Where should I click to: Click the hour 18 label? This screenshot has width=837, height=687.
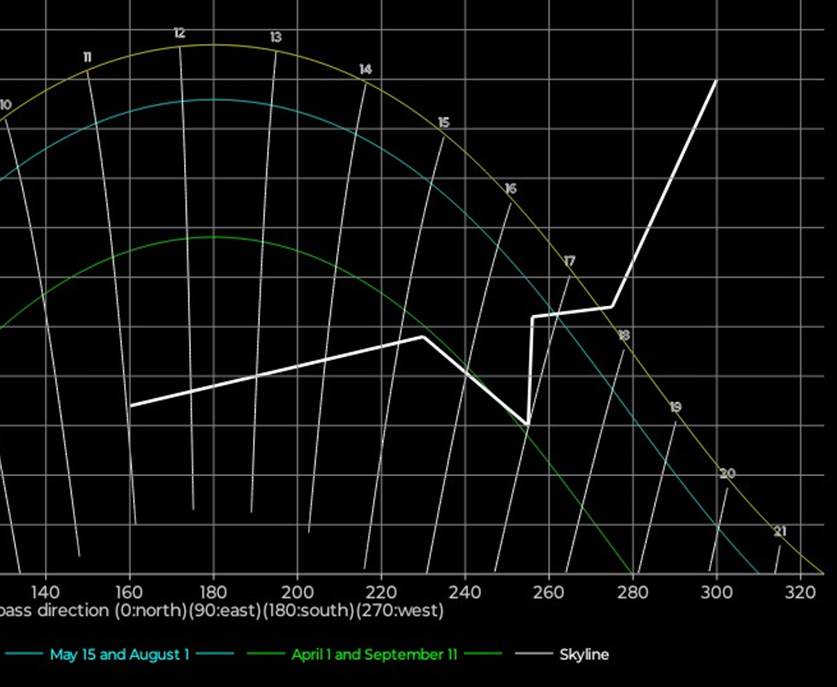(x=623, y=335)
